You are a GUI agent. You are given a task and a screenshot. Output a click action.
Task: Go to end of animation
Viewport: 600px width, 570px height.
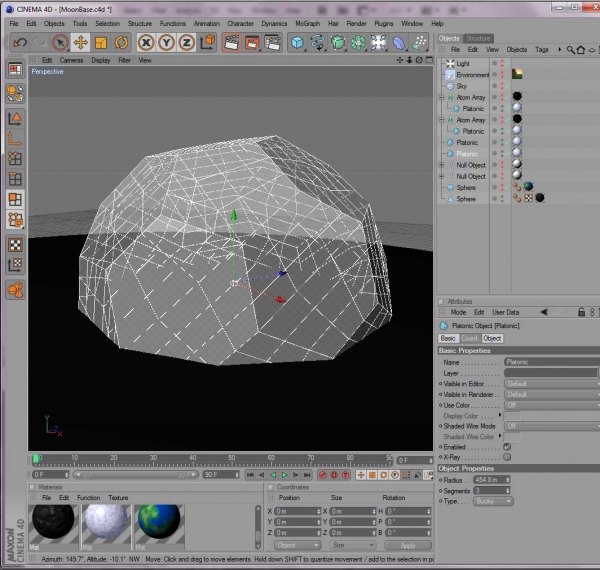[307, 475]
